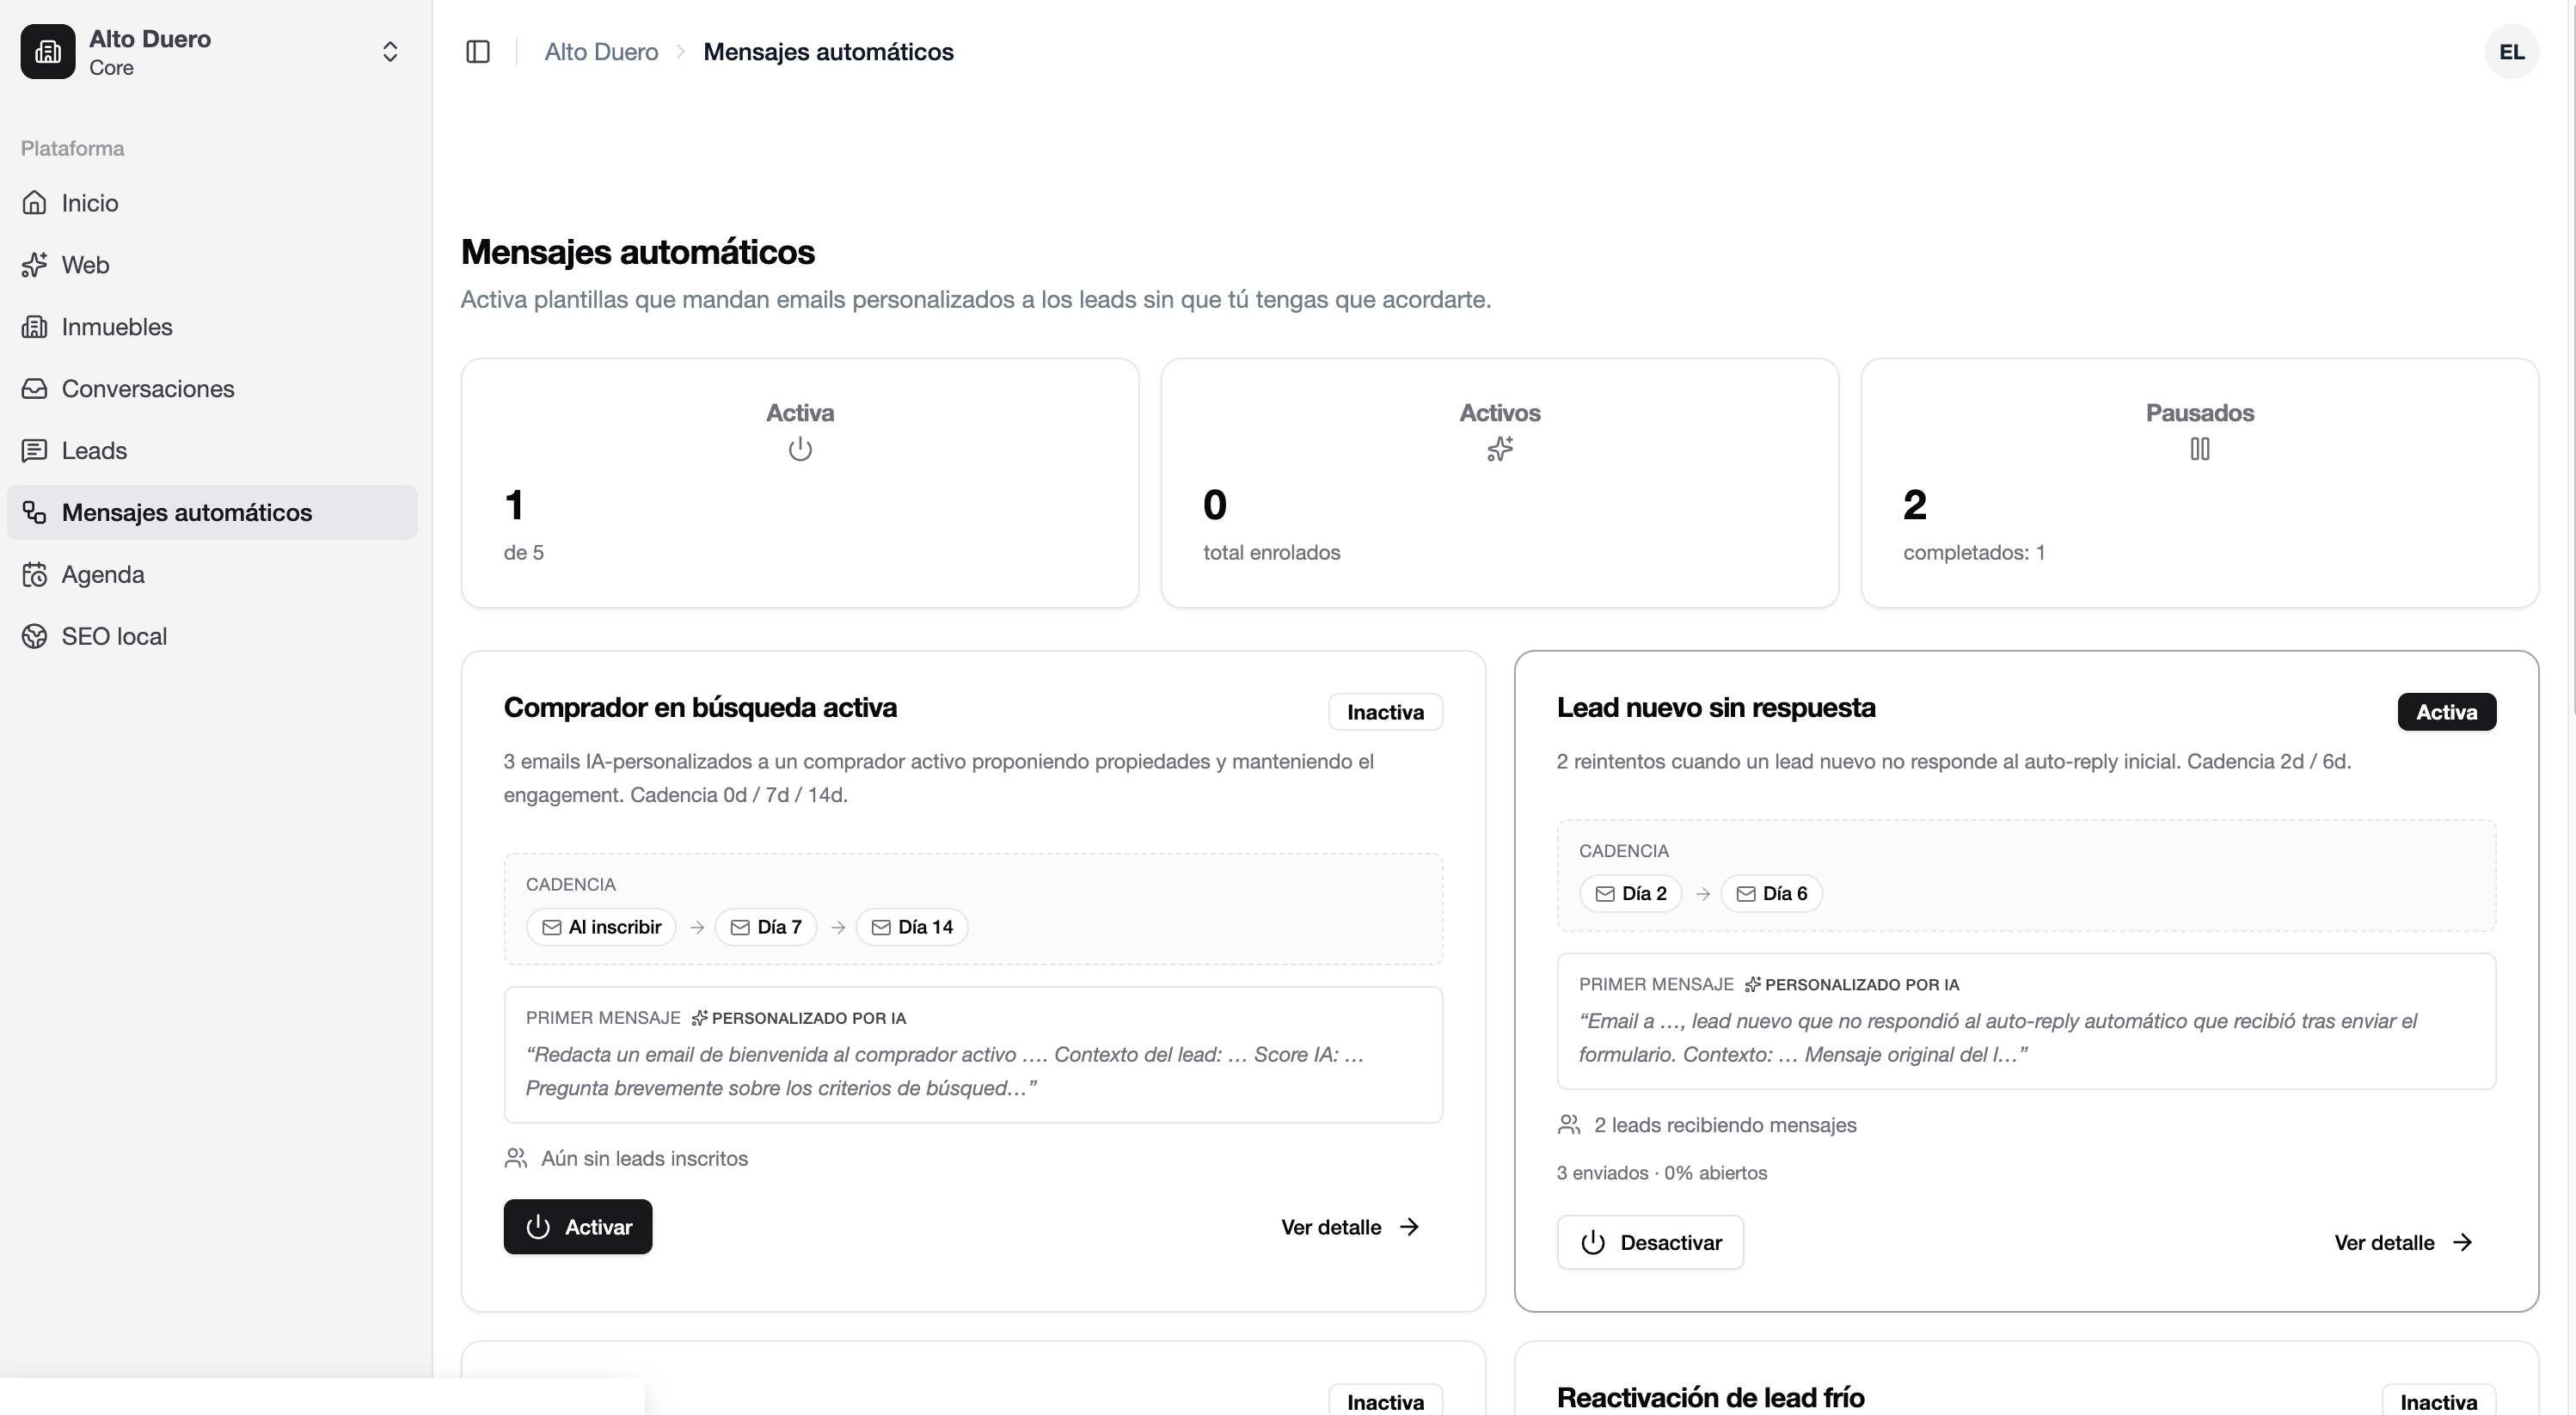
Task: Click the Reactivación de lead frío title
Action: point(1710,1397)
